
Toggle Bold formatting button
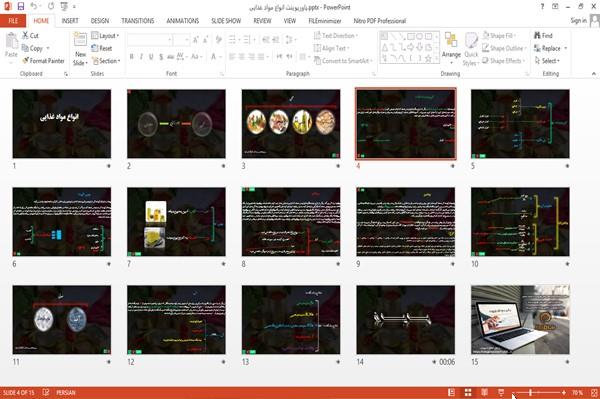(132, 57)
